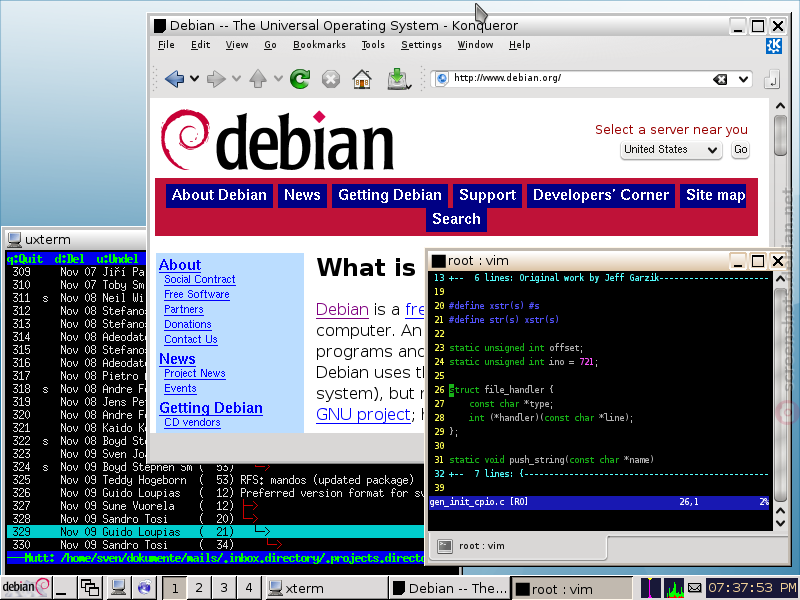Open the GNU project link

click(363, 414)
